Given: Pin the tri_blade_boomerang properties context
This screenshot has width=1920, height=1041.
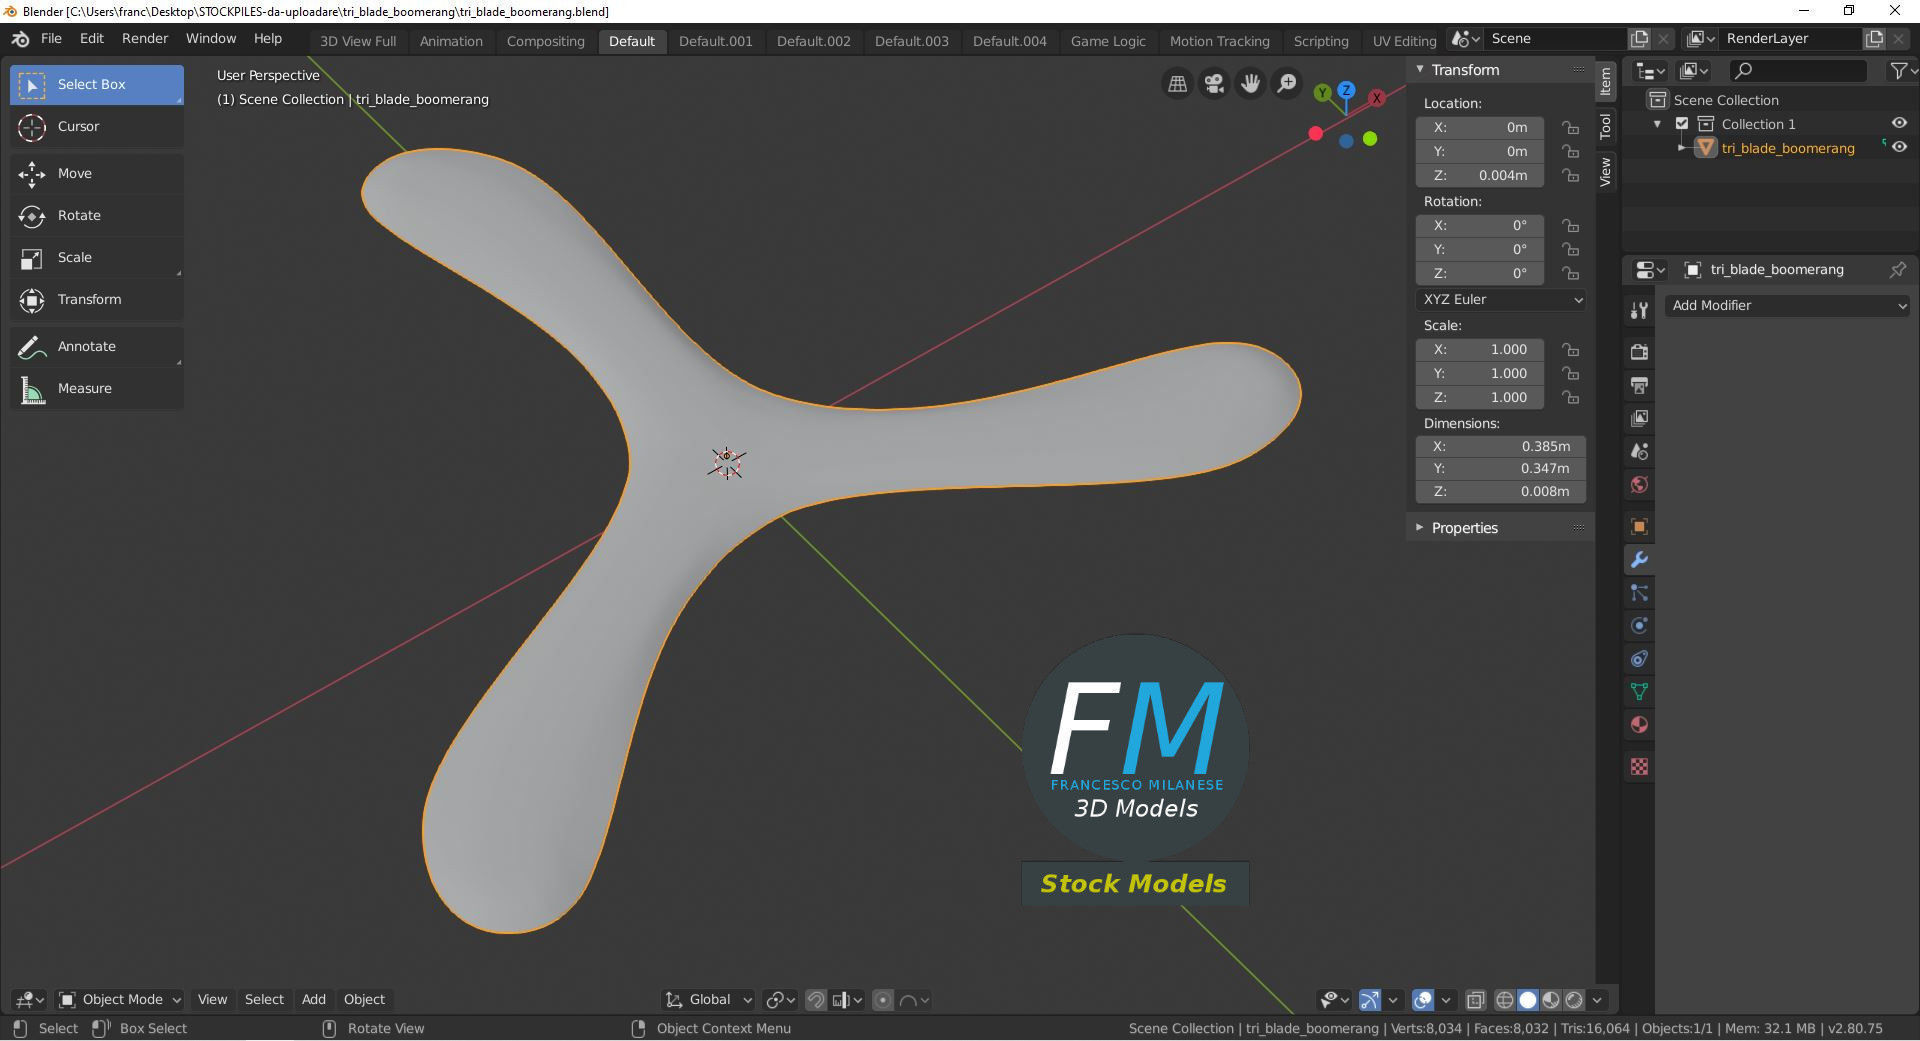Looking at the screenshot, I should click(1897, 270).
